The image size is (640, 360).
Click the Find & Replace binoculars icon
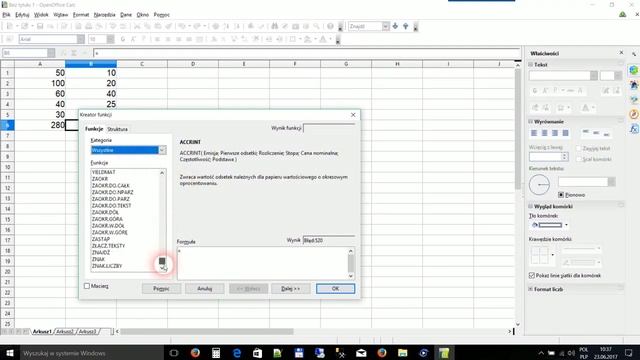(275, 26)
